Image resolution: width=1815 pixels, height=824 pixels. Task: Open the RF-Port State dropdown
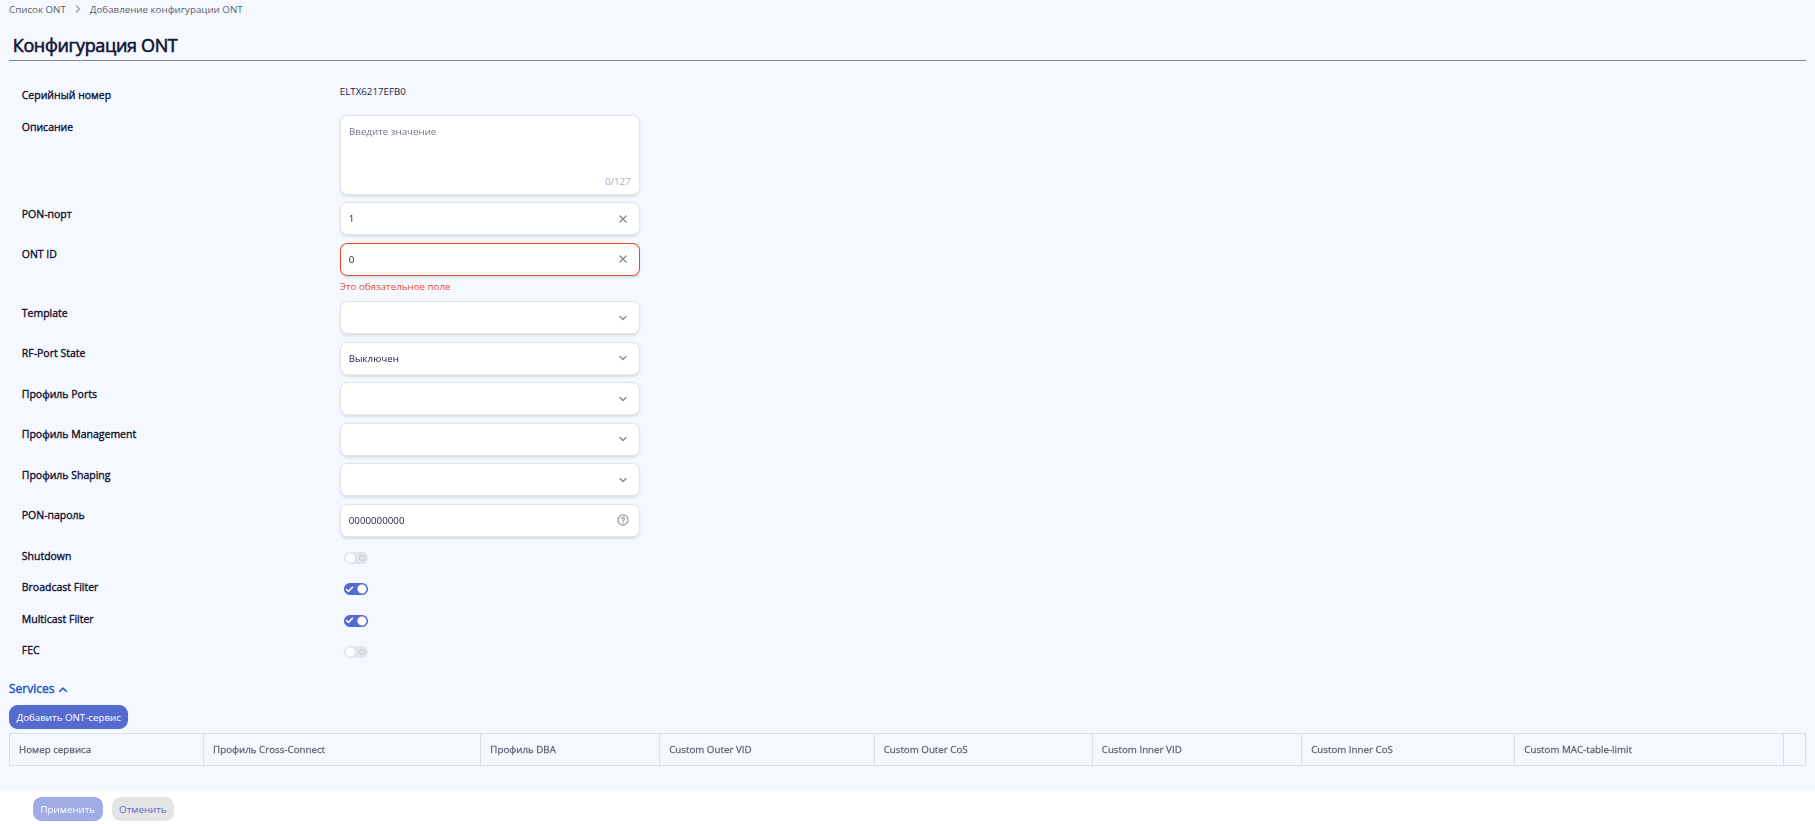pos(490,358)
